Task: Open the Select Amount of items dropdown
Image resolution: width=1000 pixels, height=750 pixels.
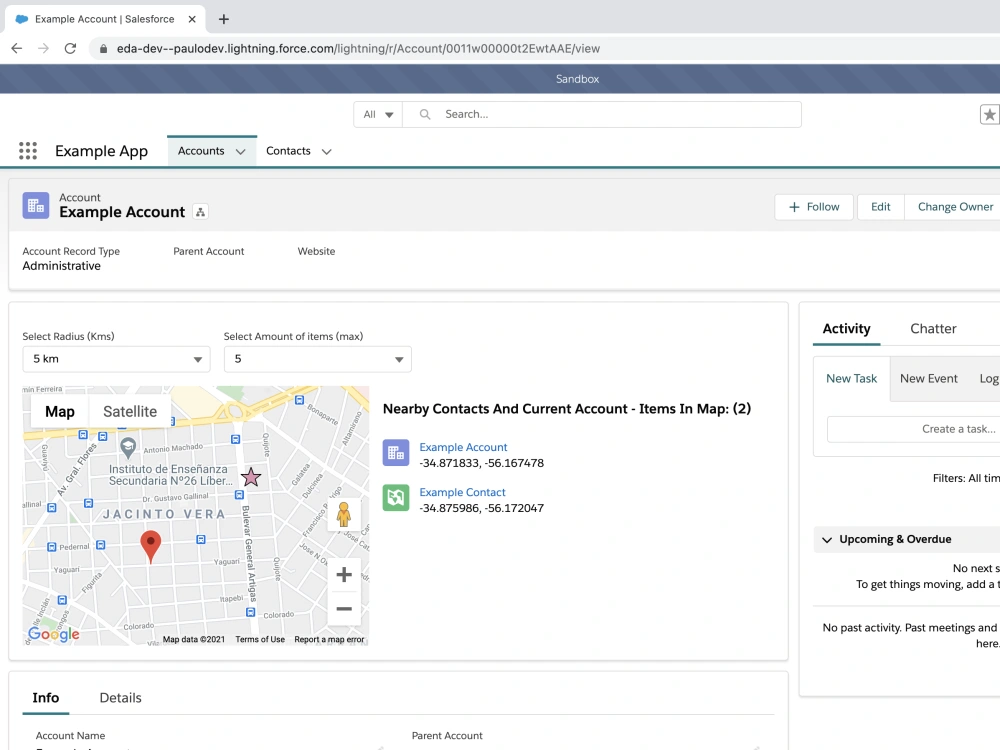Action: (318, 359)
